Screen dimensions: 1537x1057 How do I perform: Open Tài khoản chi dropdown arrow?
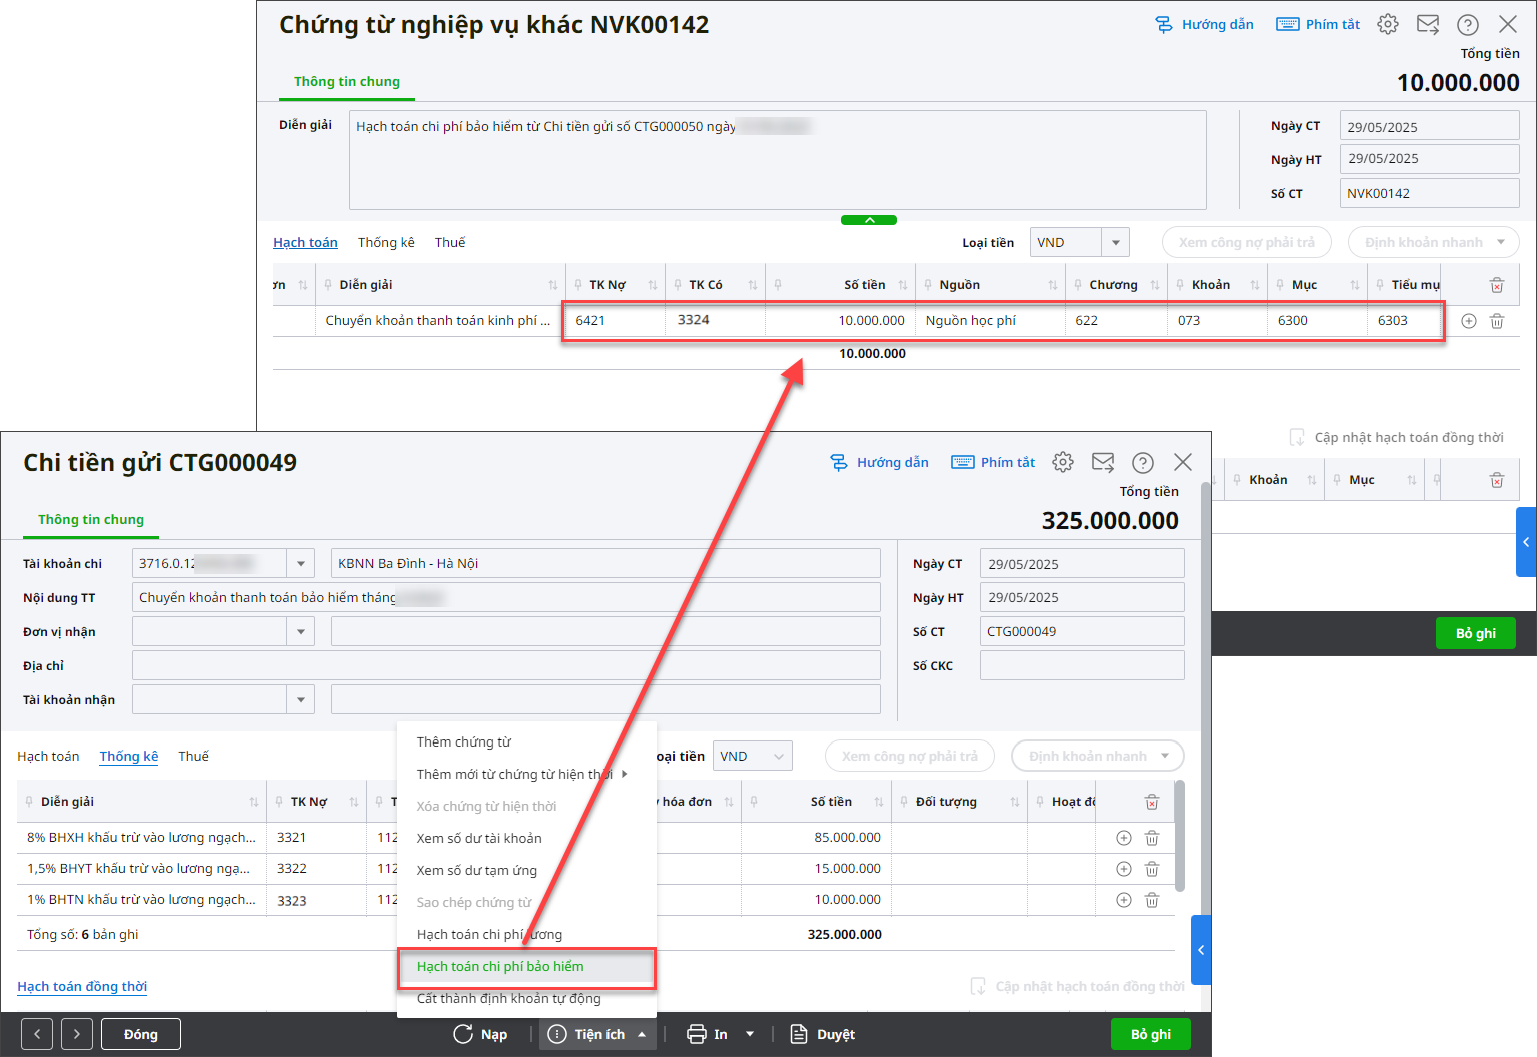tap(300, 563)
